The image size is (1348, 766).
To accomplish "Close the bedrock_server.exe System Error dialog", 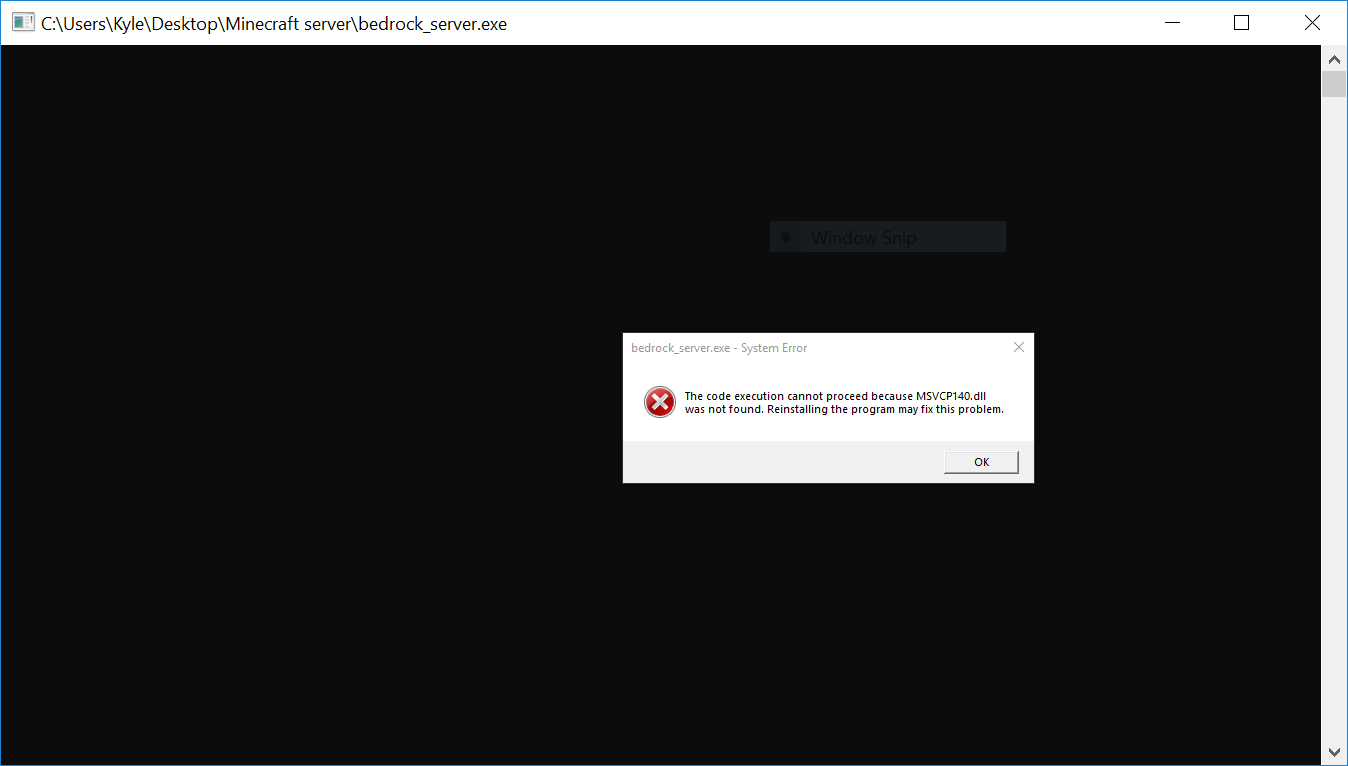I will [x=1018, y=348].
